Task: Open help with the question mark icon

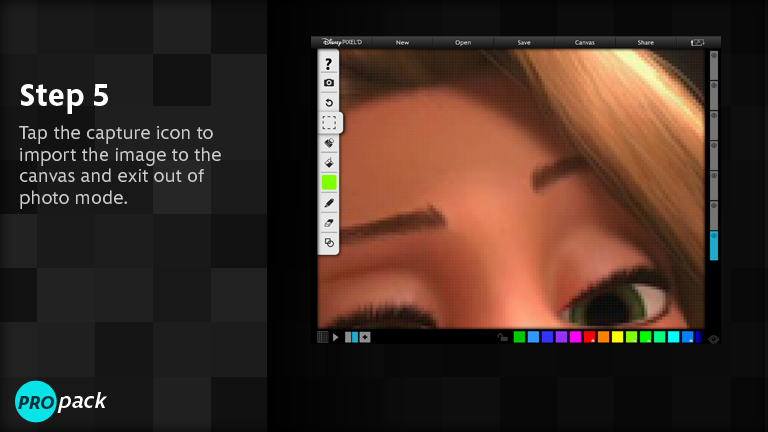Action: 329,64
